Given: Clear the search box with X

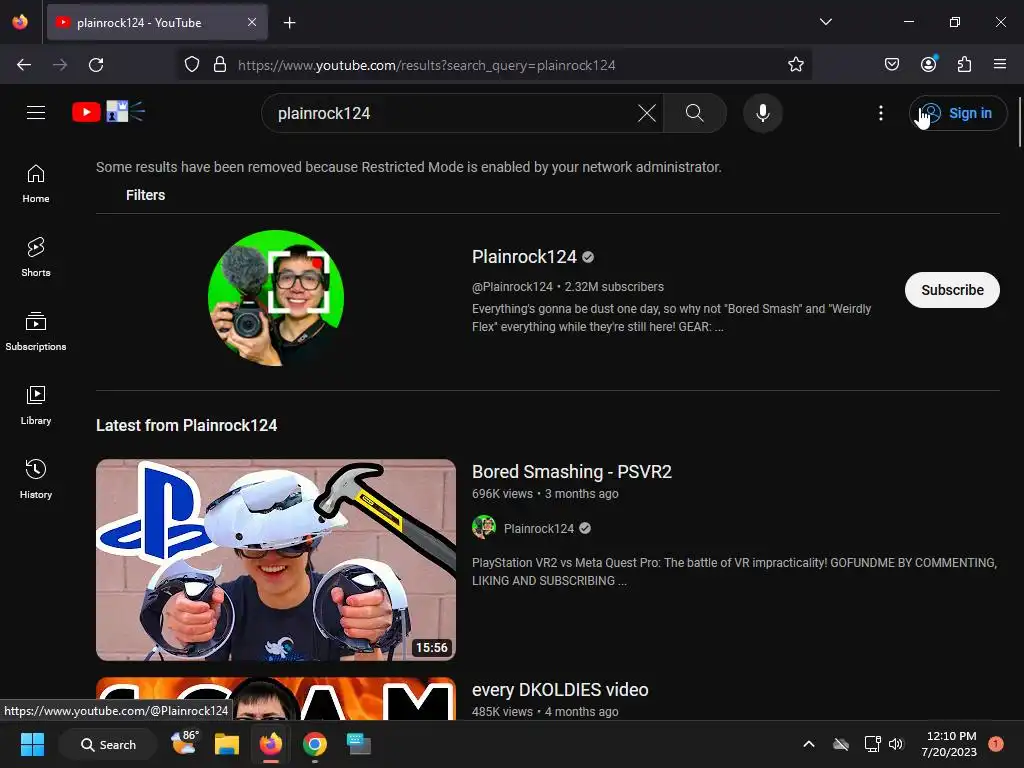Looking at the screenshot, I should tap(647, 113).
